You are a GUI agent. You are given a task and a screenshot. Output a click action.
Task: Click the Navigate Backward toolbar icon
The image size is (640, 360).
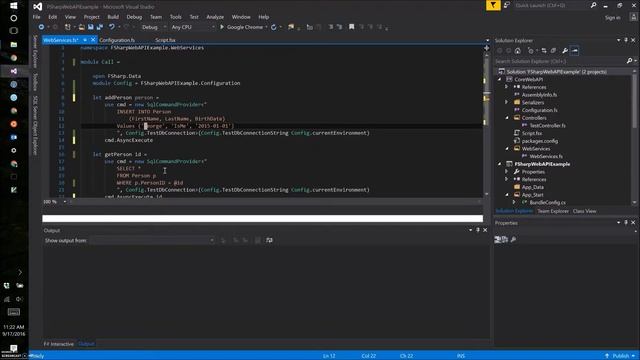coord(41,27)
